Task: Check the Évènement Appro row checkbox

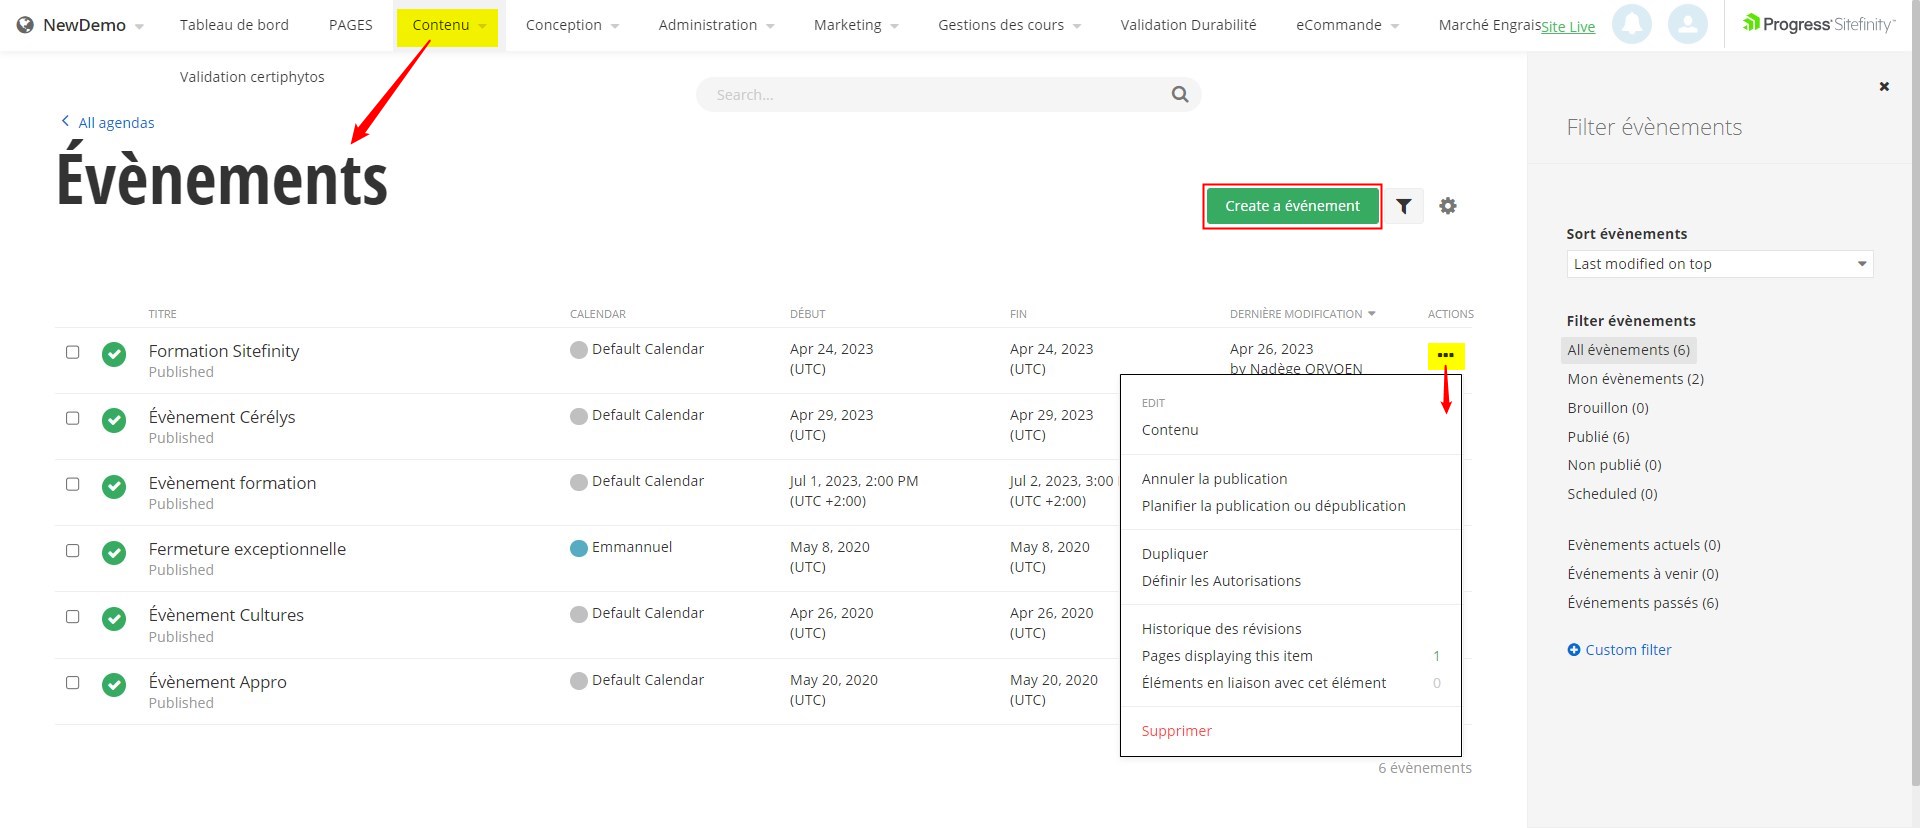Action: point(73,683)
